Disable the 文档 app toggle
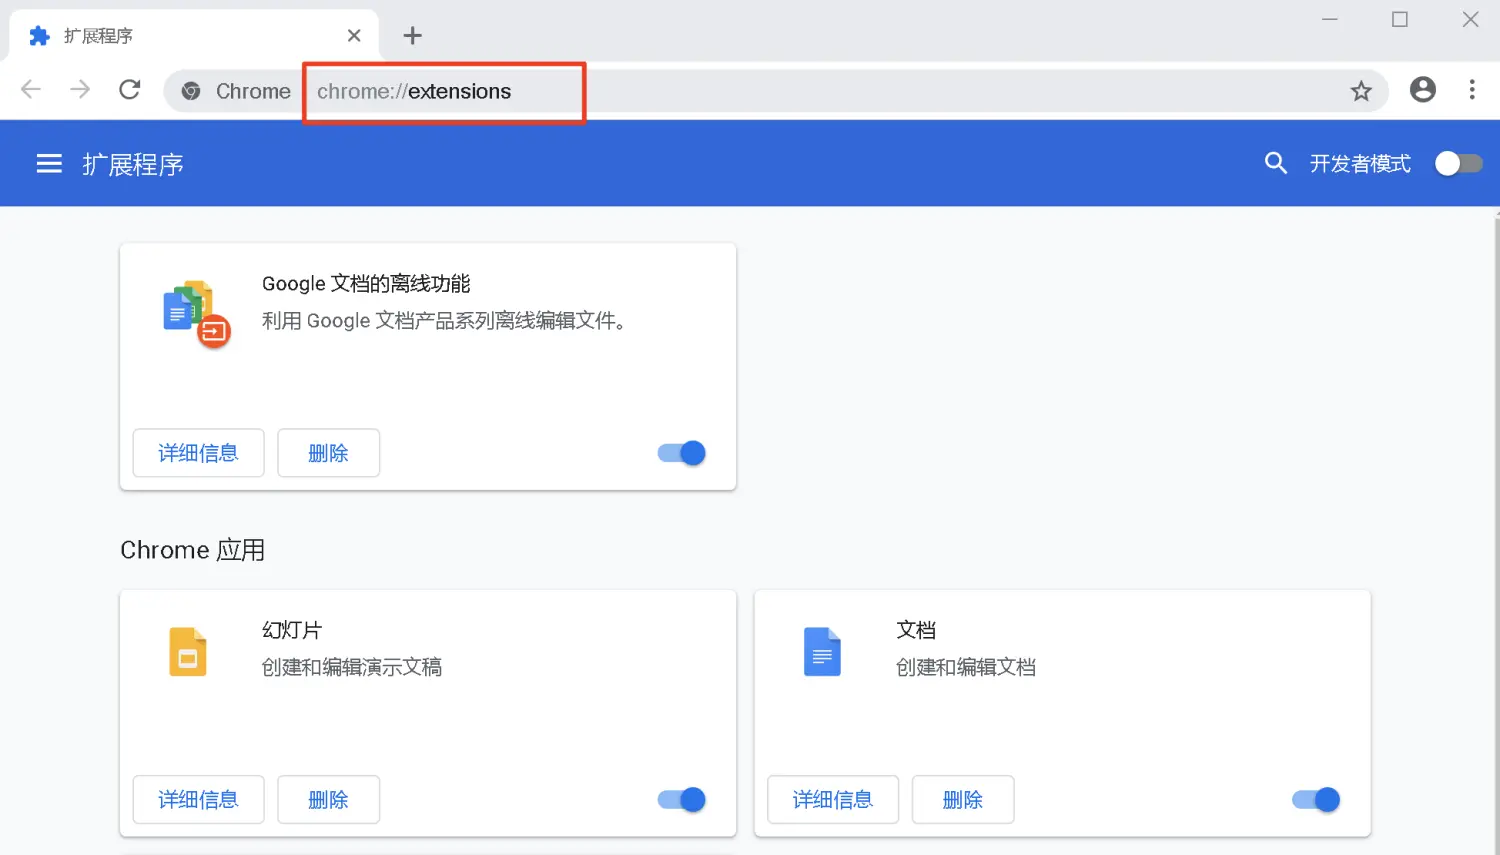The height and width of the screenshot is (855, 1500). pos(1316,799)
